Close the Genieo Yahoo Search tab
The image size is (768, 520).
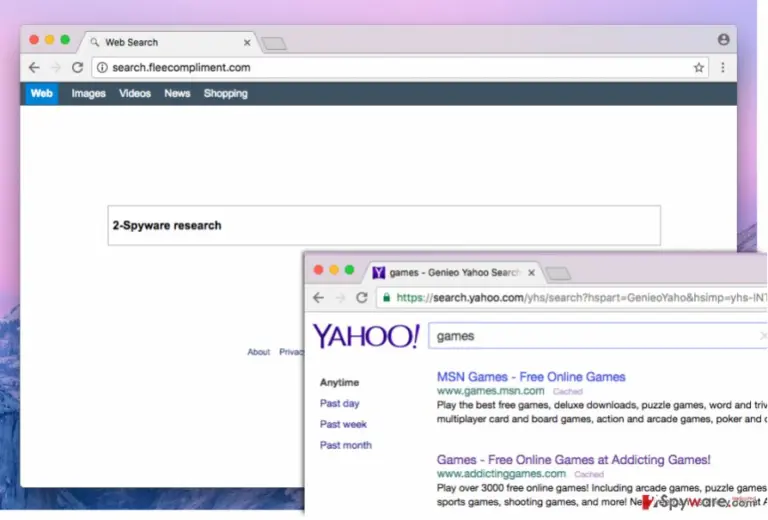(531, 273)
